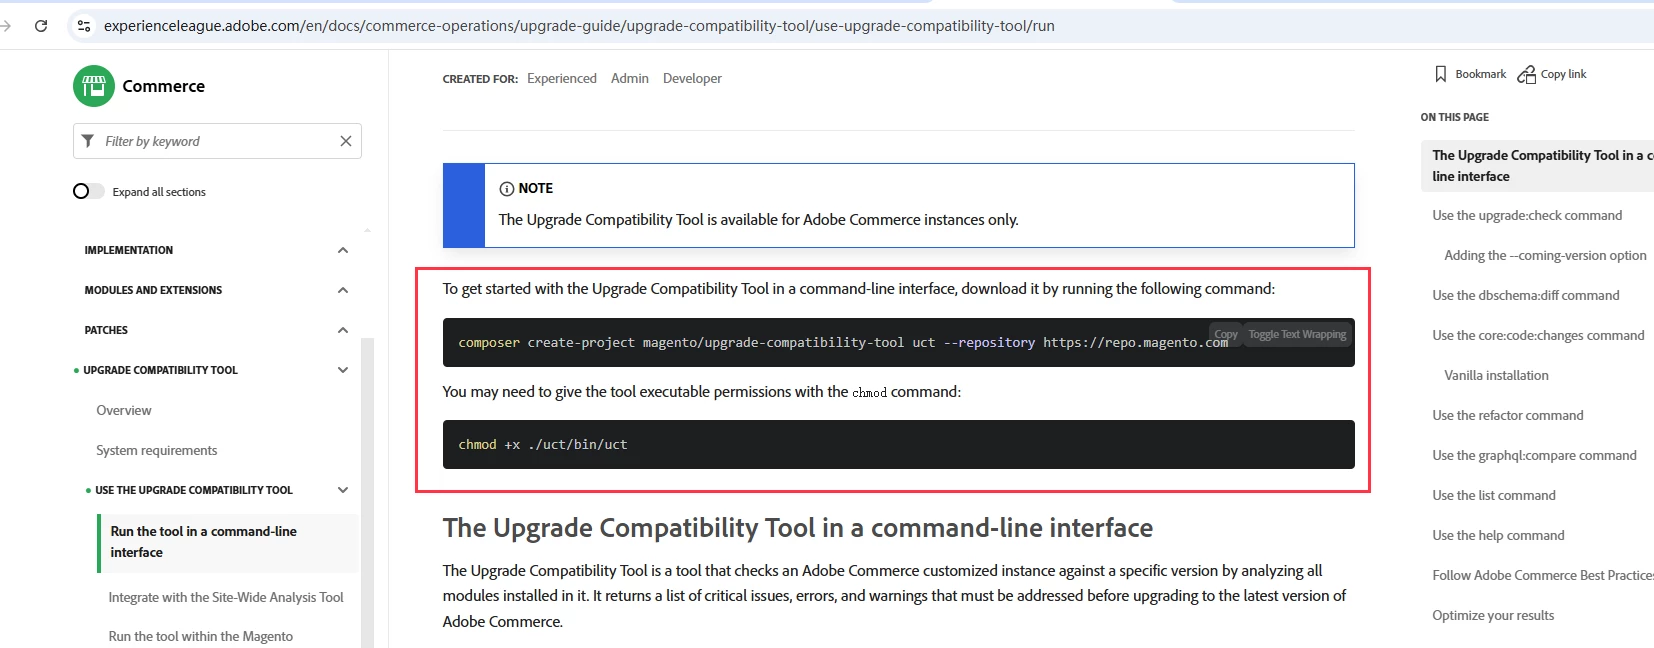Viewport: 1654px width, 648px height.
Task: Click the Copy link icon
Action: [1526, 74]
